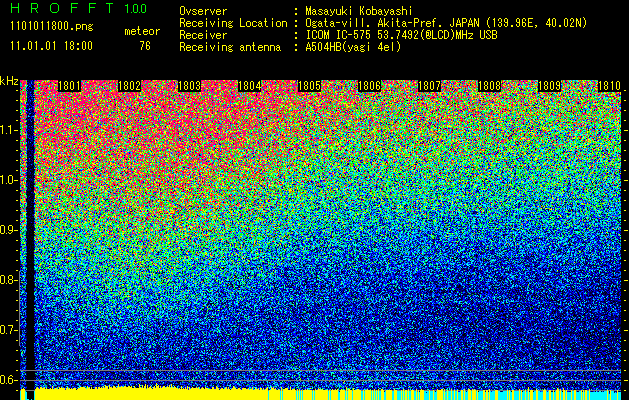The image size is (629, 400).
Task: Click the 1808 time marker
Action: point(489,86)
